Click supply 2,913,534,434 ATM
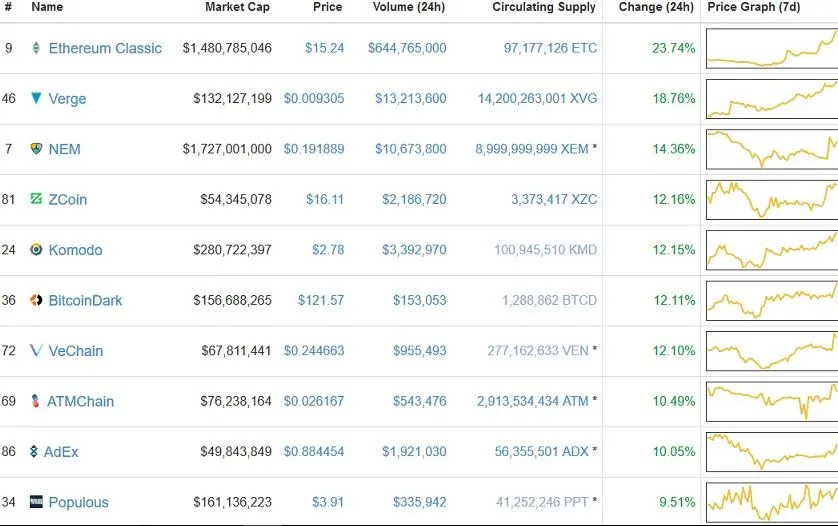838x526 pixels. pos(532,401)
